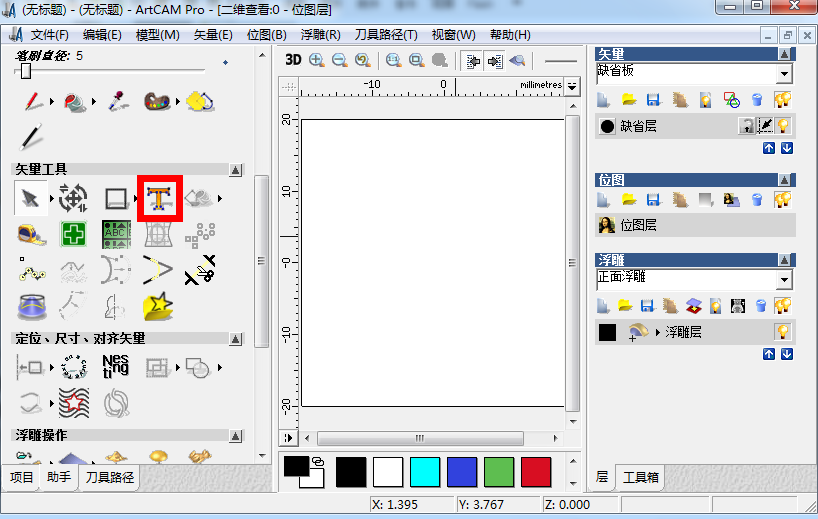This screenshot has height=519, width=818.
Task: Save the vector layer
Action: tap(654, 99)
